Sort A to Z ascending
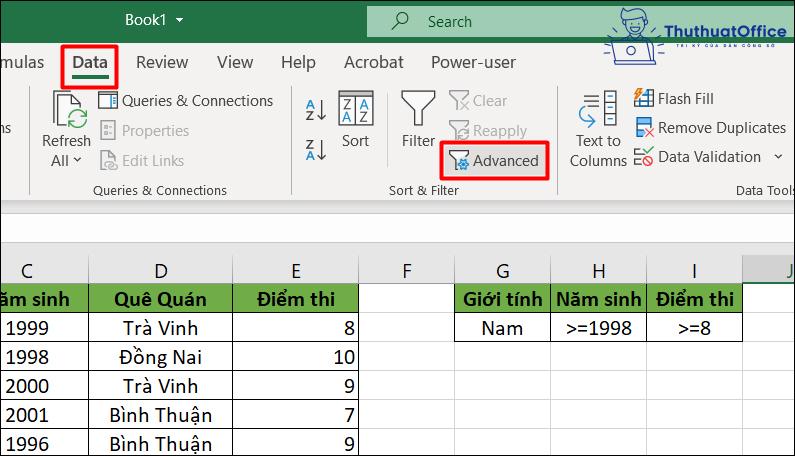The width and height of the screenshot is (795, 456). (315, 110)
